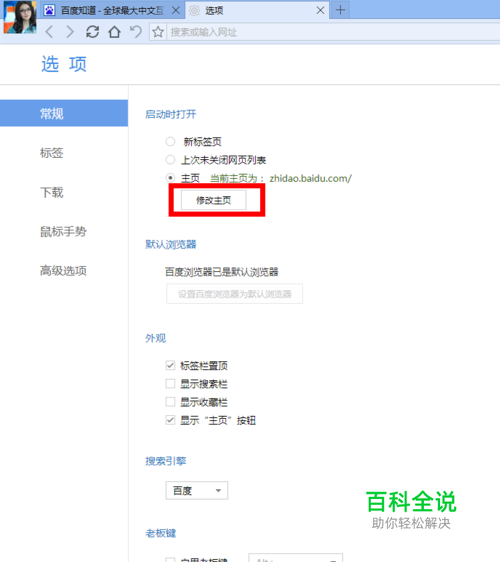Click the 修改主页 button
Image resolution: width=500 pixels, height=562 pixels.
click(214, 200)
